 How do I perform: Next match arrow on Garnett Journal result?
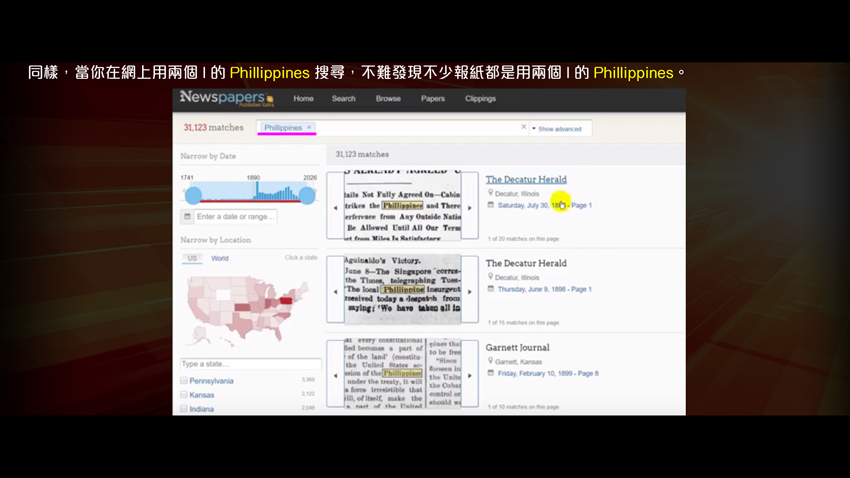(470, 376)
